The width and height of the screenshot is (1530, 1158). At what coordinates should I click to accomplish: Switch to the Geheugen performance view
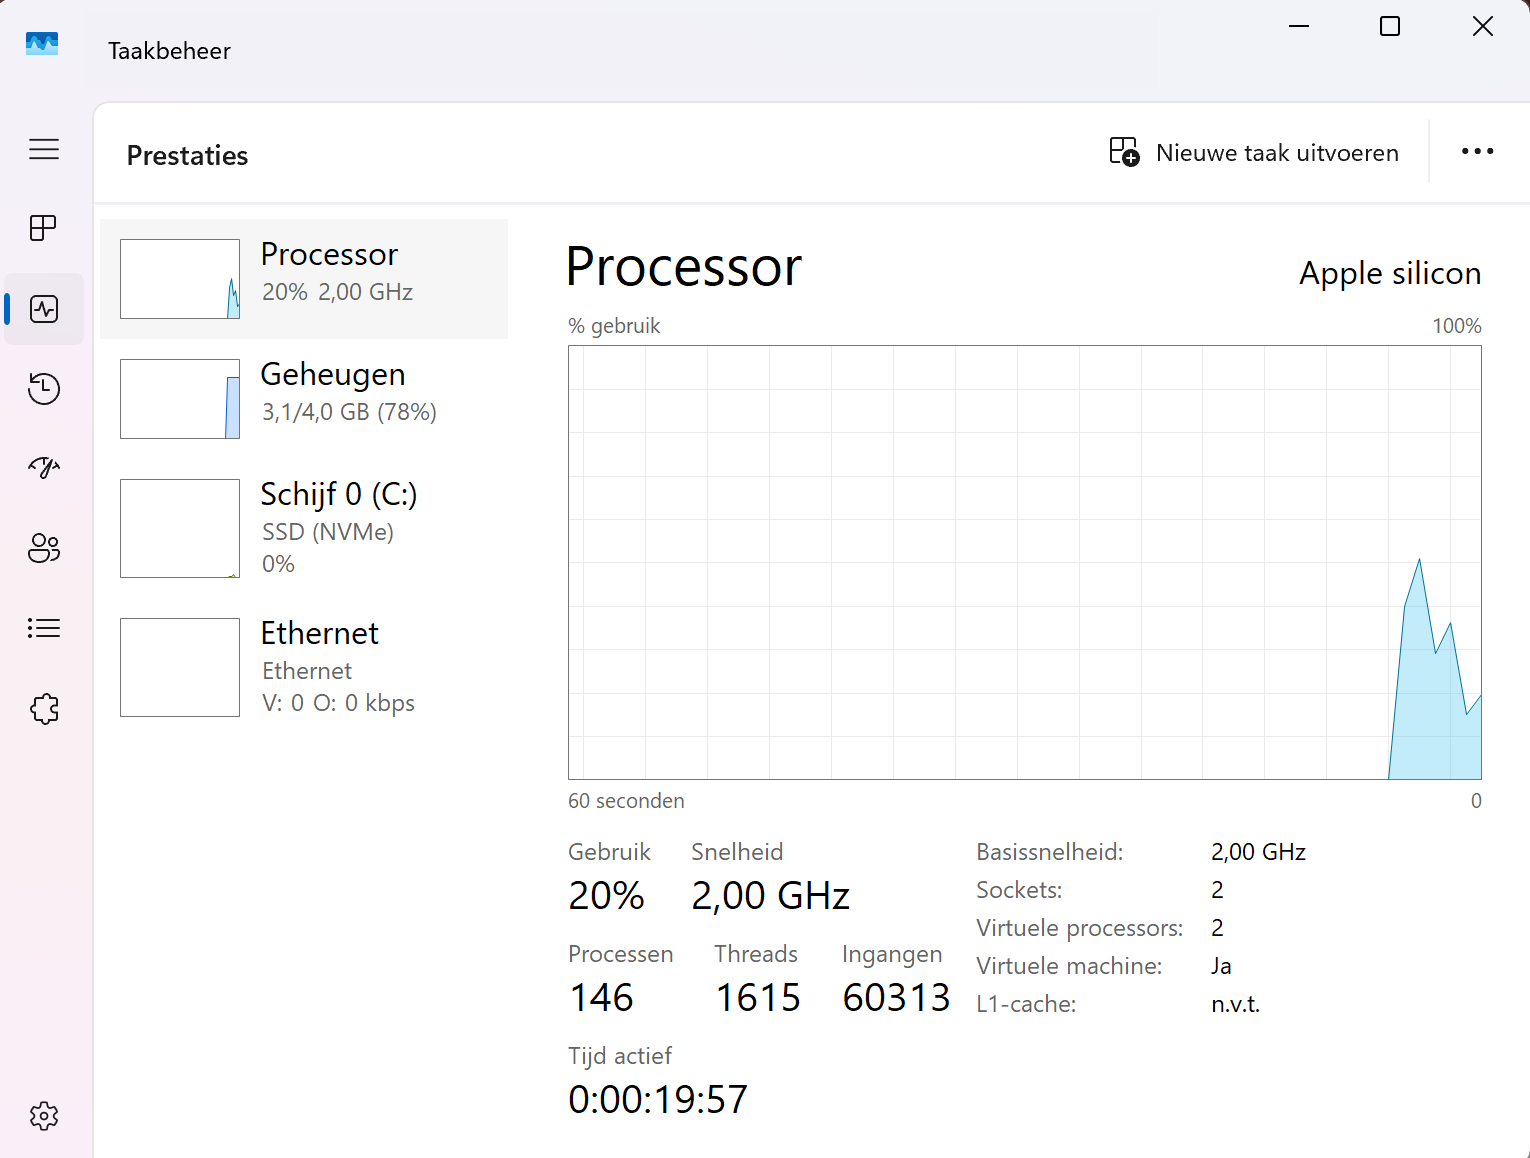click(333, 391)
